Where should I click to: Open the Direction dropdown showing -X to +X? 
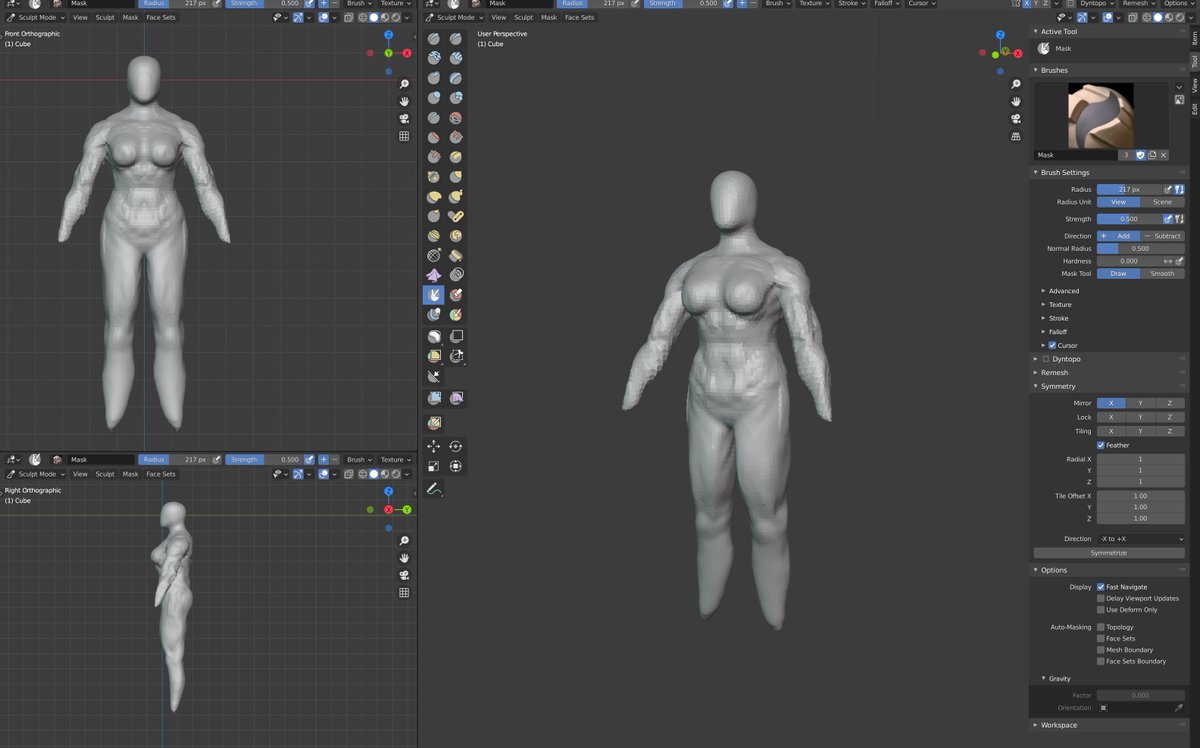click(x=1140, y=538)
